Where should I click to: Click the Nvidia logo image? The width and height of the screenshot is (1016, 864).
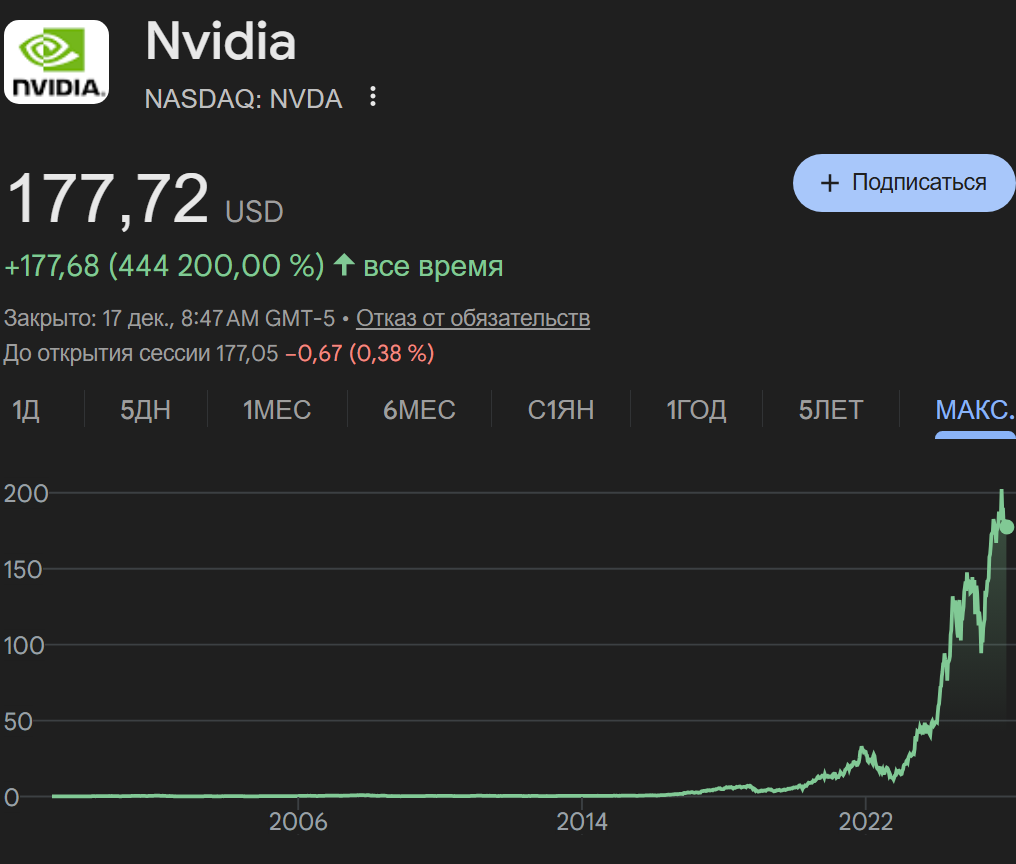57,62
